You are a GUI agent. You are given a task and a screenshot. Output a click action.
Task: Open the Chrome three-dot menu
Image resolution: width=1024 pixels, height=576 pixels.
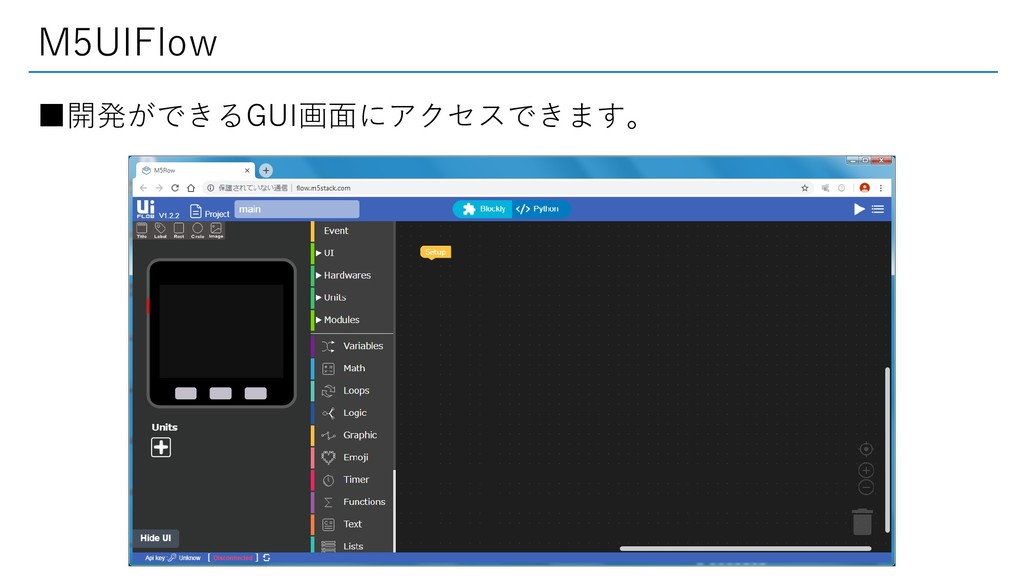coord(881,187)
